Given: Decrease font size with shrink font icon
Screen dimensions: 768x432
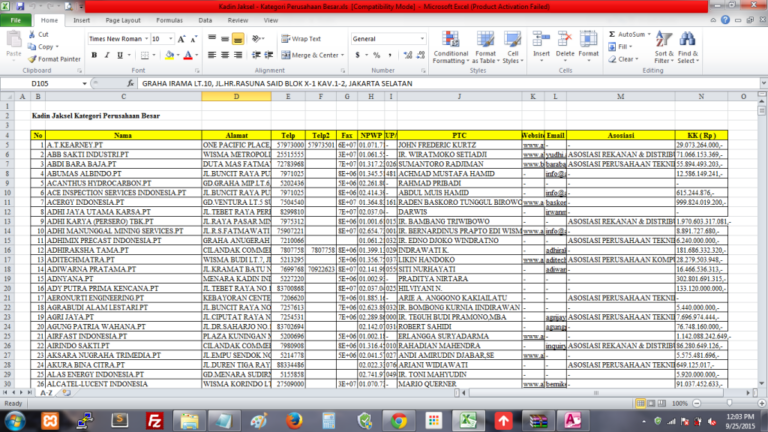Looking at the screenshot, I should [193, 39].
